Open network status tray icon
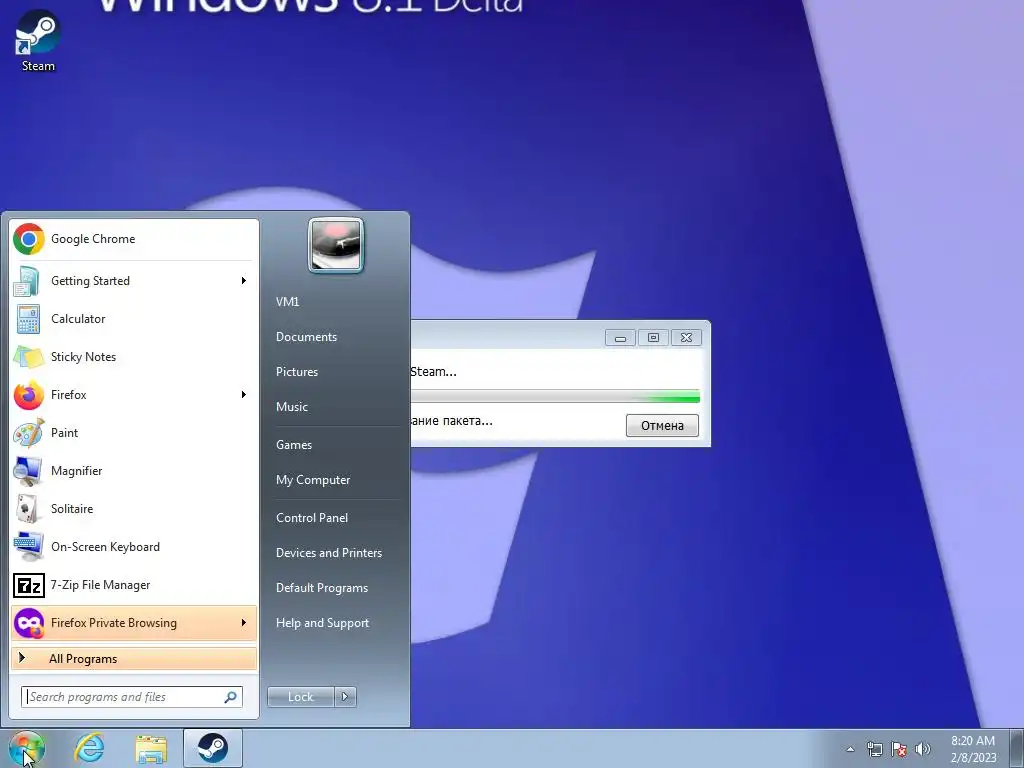Screen dimensions: 1024x768 (874, 749)
